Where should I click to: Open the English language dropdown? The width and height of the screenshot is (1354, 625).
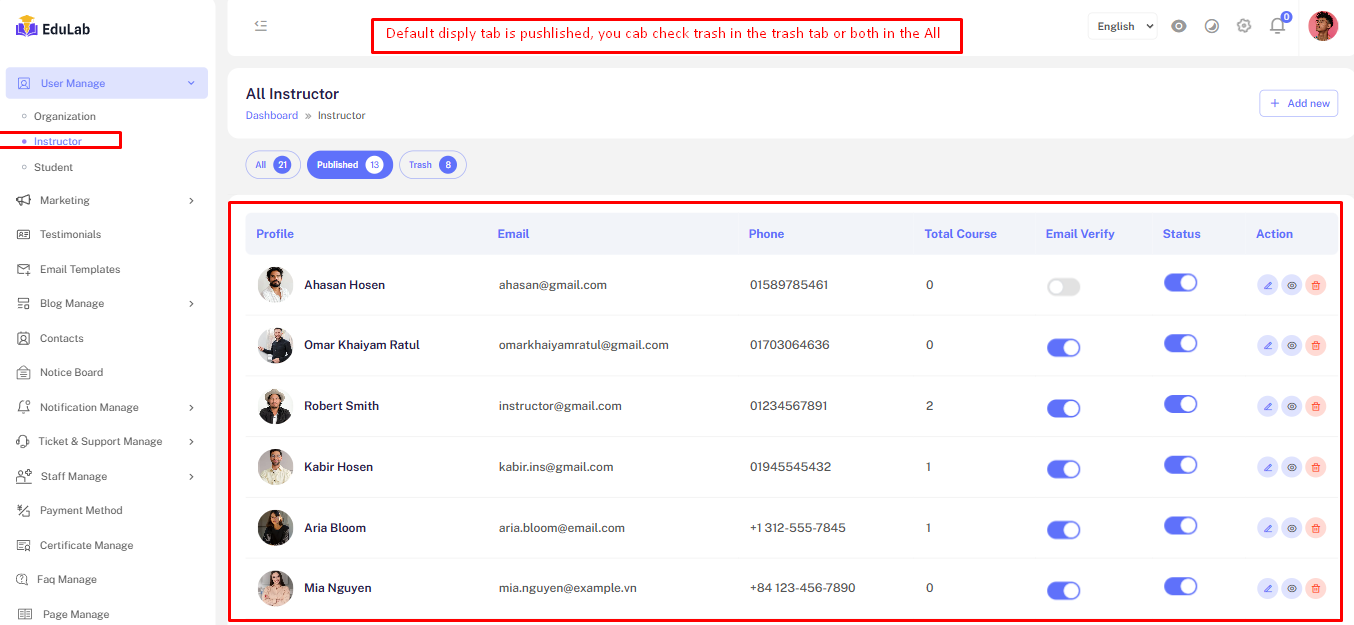click(x=1122, y=26)
